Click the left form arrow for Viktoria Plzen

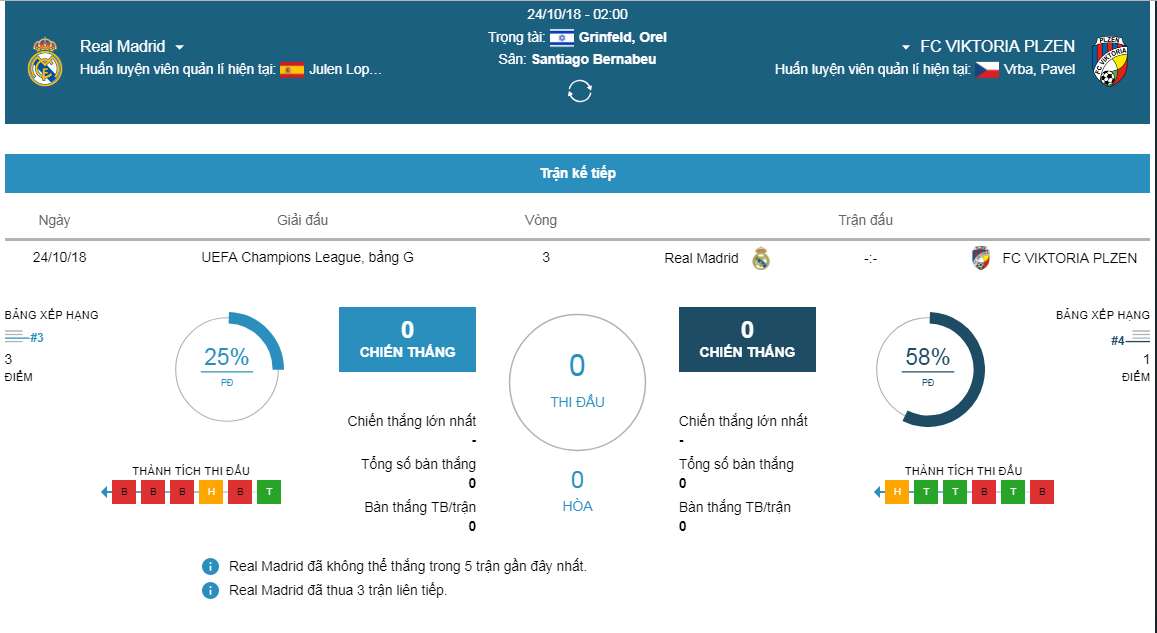(x=878, y=492)
